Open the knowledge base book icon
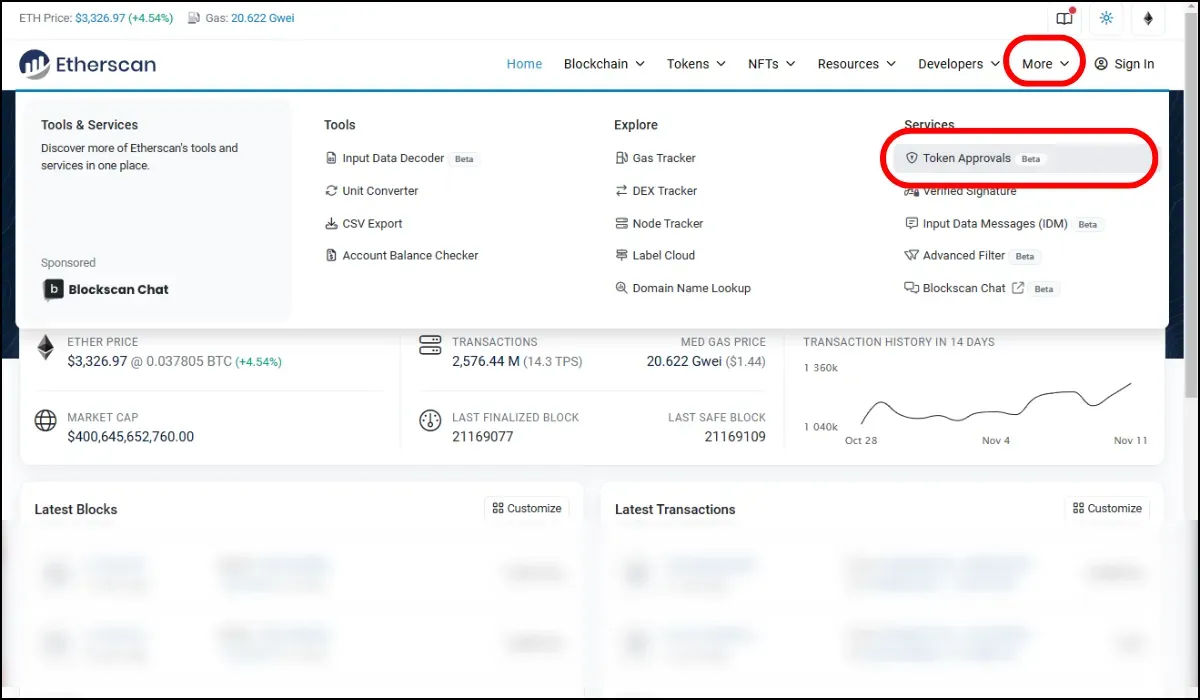This screenshot has width=1200, height=700. point(1064,18)
